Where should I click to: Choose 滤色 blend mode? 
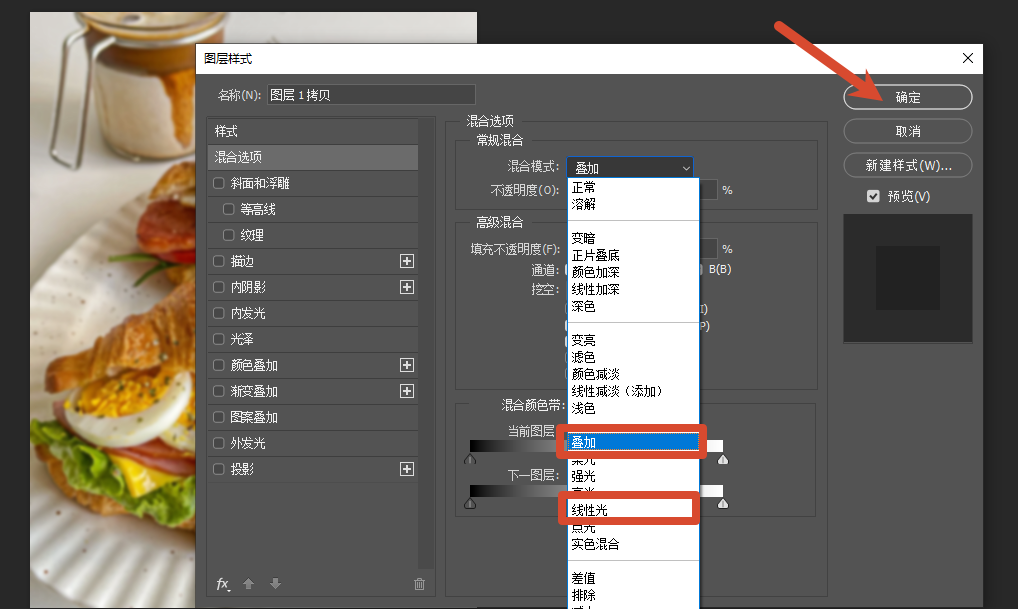[x=633, y=357]
